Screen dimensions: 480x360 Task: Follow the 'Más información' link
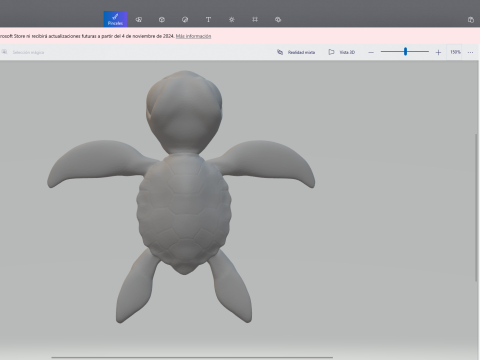point(193,36)
